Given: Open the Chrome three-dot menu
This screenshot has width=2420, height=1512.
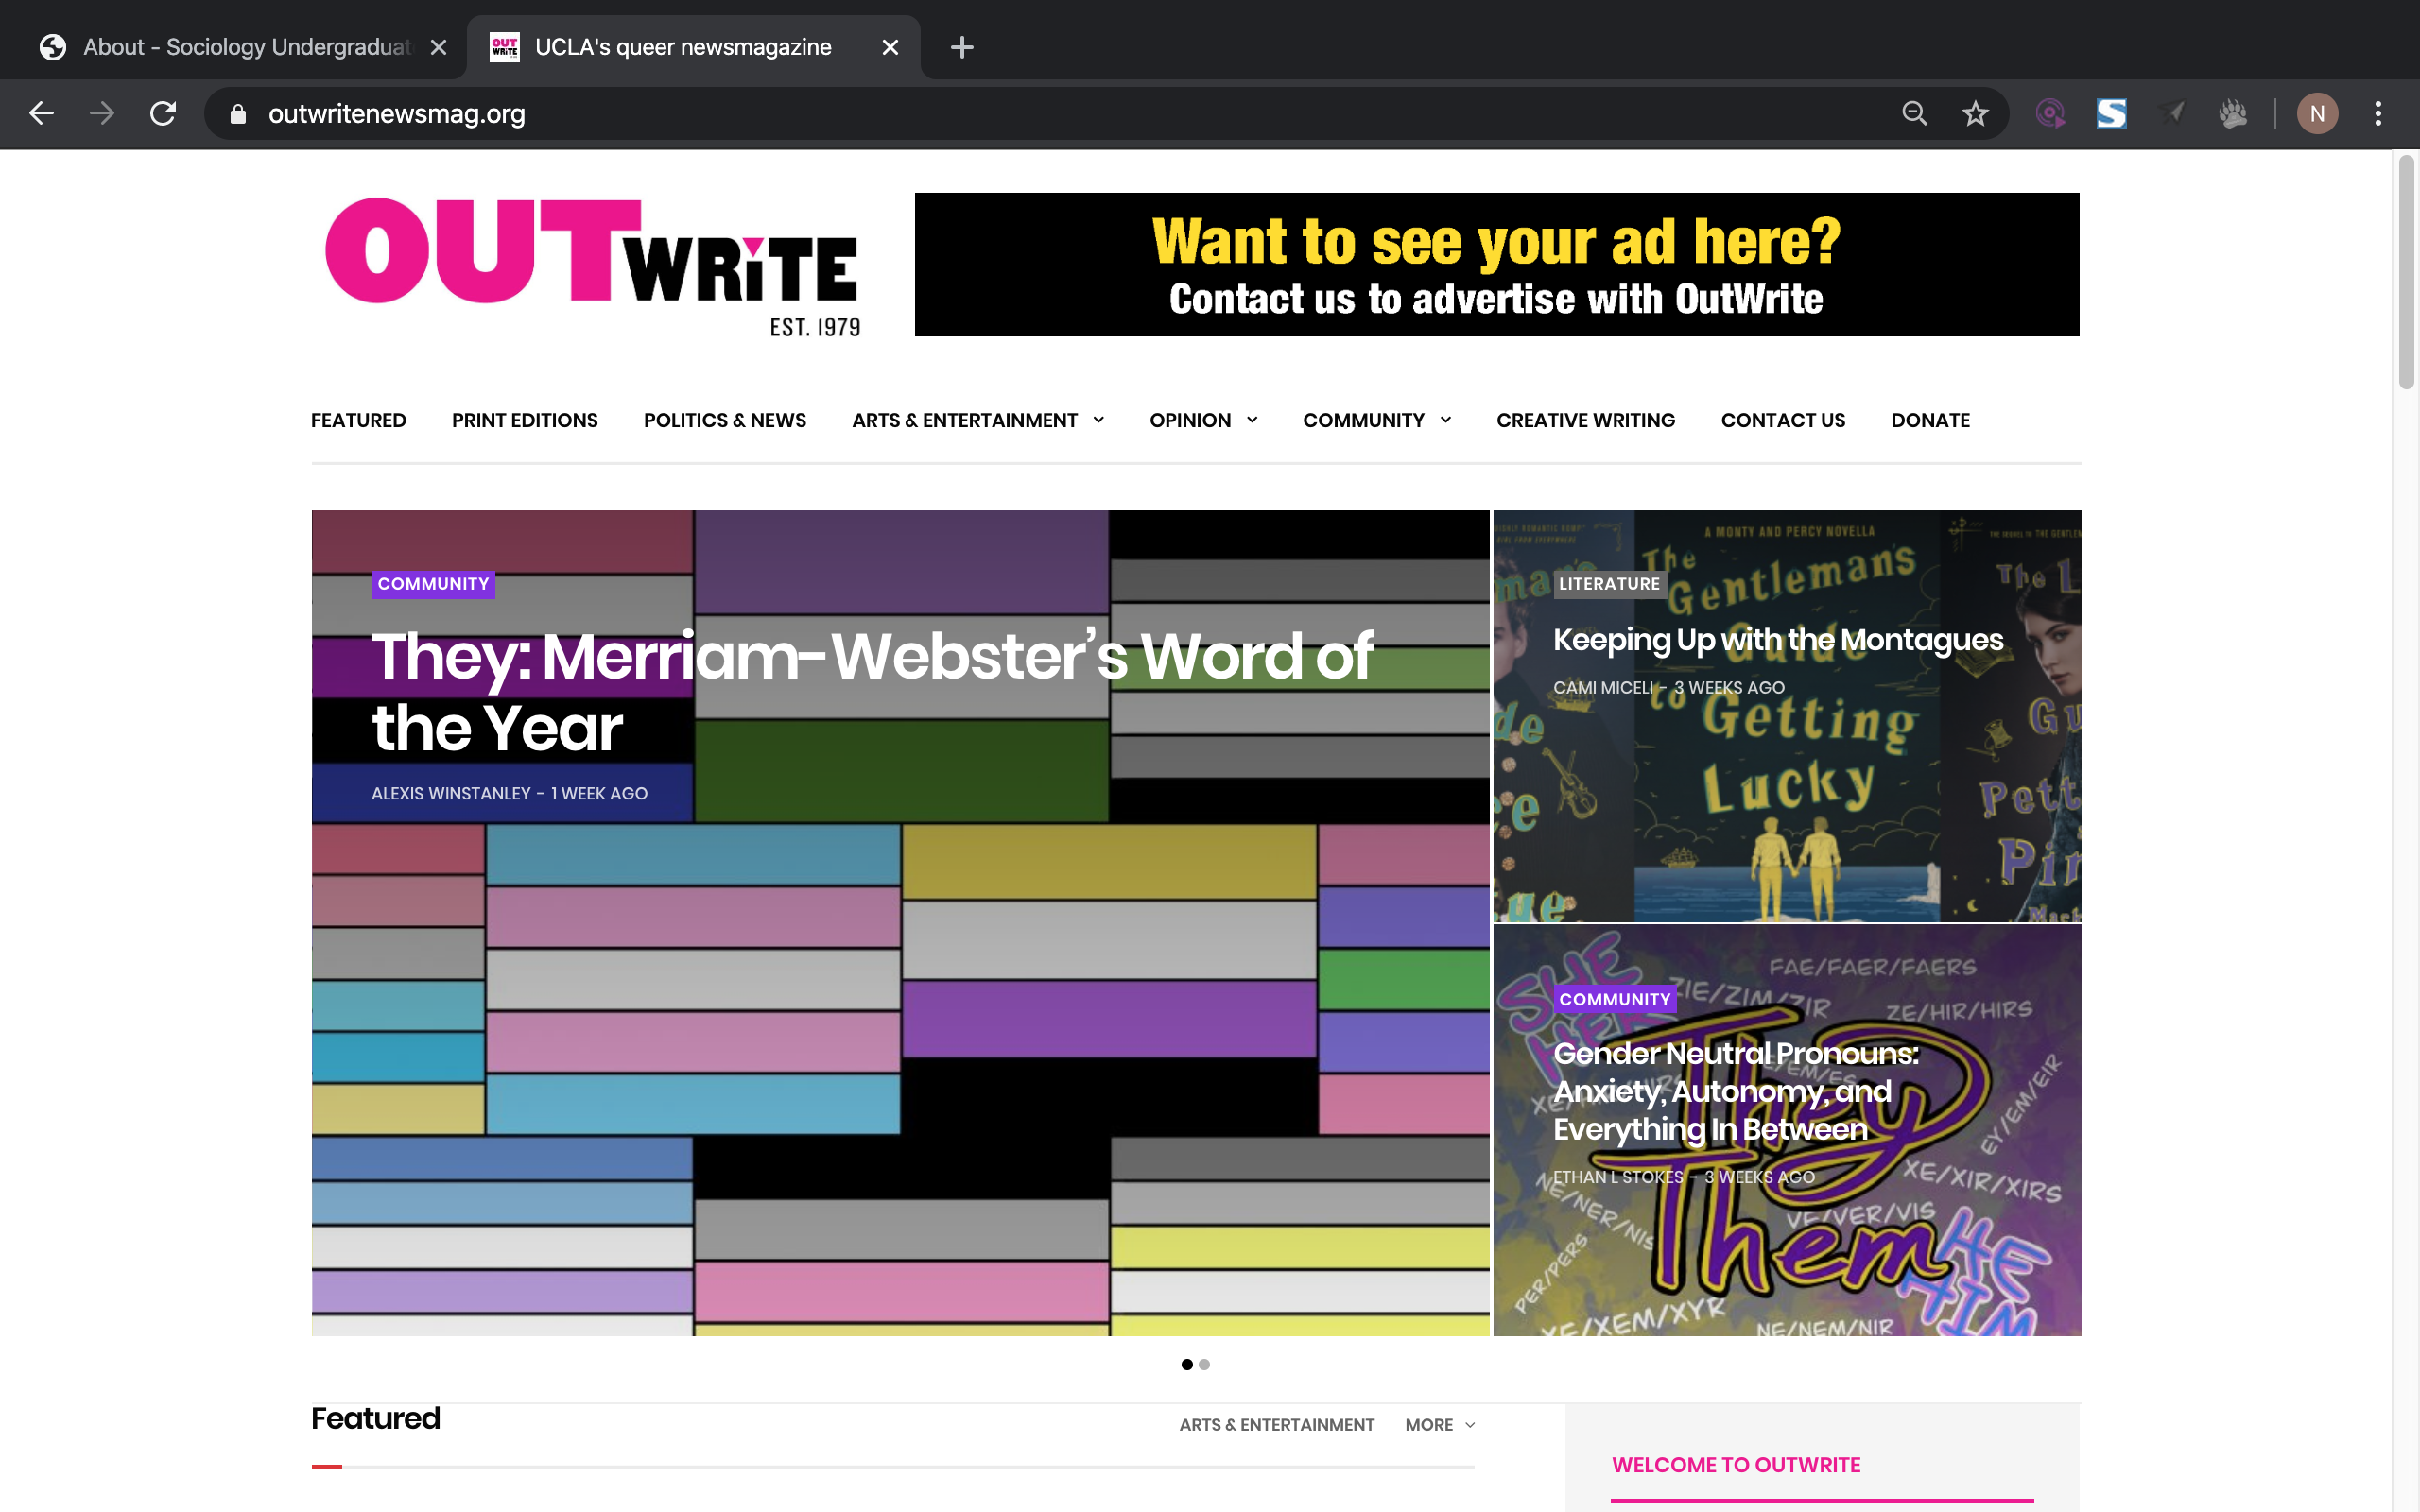Looking at the screenshot, I should point(2378,114).
